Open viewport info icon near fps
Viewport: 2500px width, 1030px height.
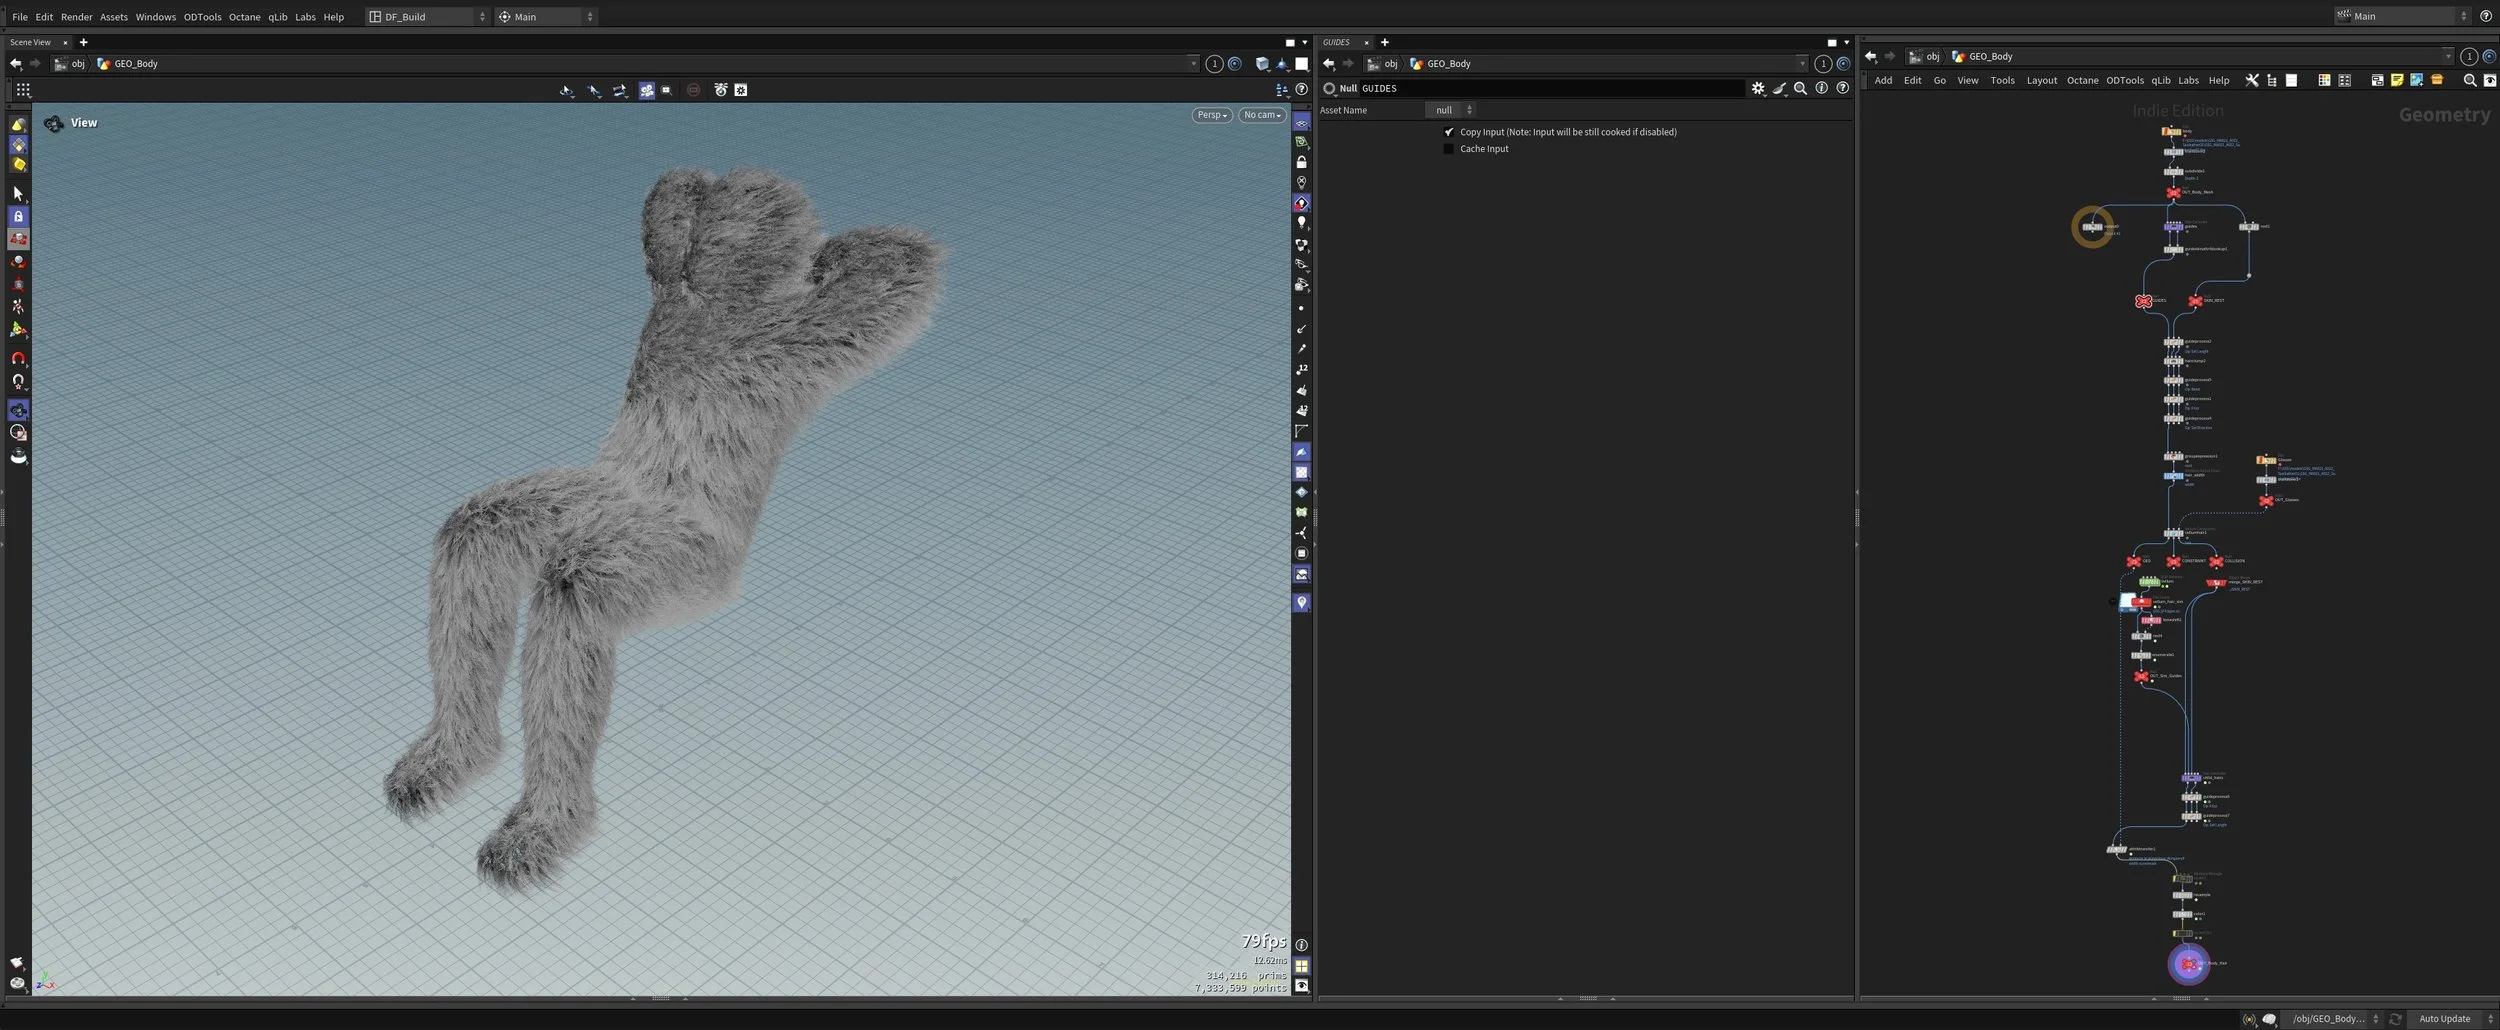pyautogui.click(x=1301, y=946)
